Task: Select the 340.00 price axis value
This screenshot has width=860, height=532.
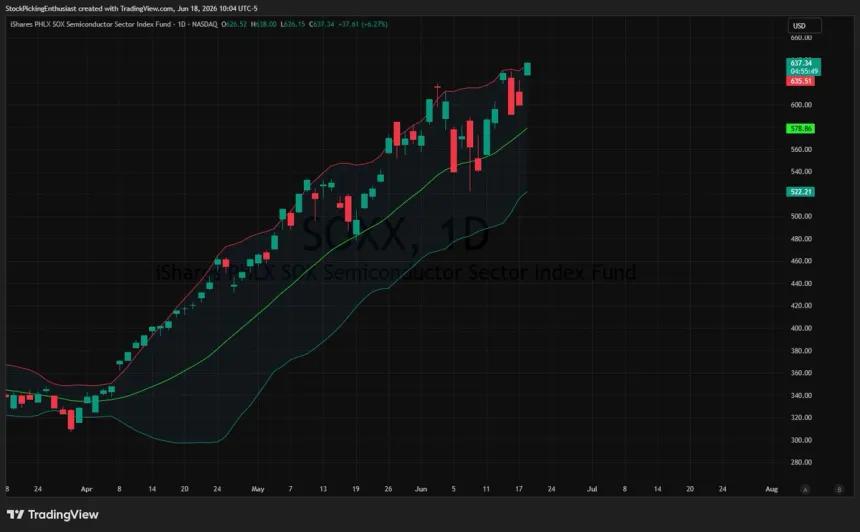Action: [801, 395]
